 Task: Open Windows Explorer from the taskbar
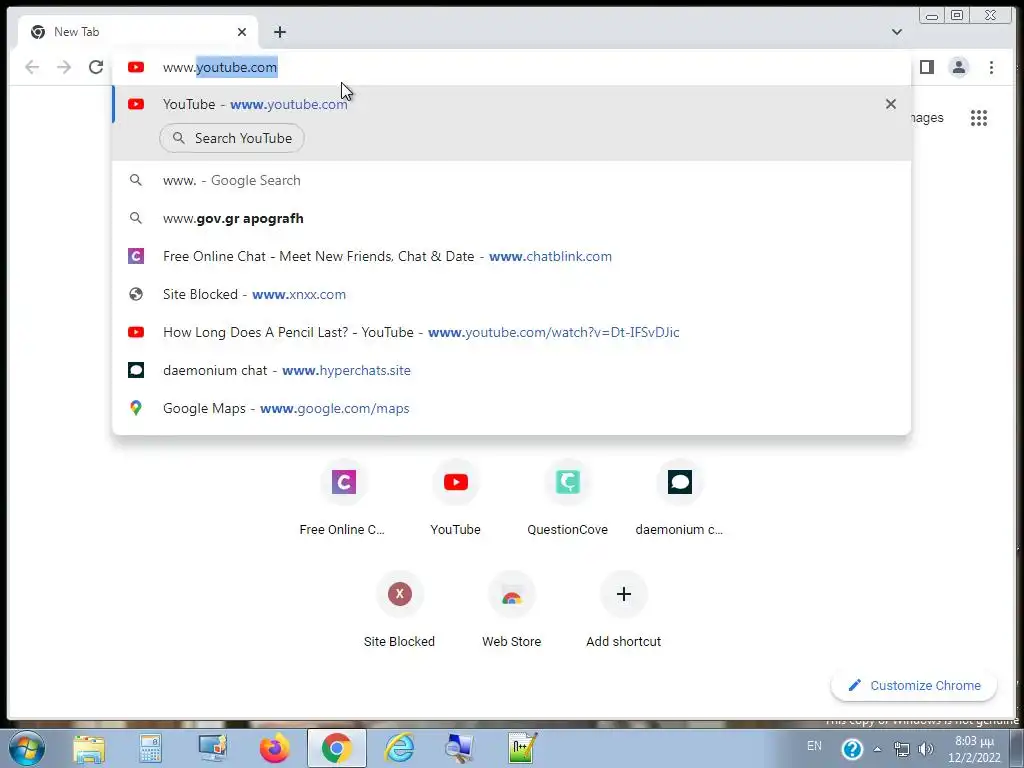pos(89,749)
